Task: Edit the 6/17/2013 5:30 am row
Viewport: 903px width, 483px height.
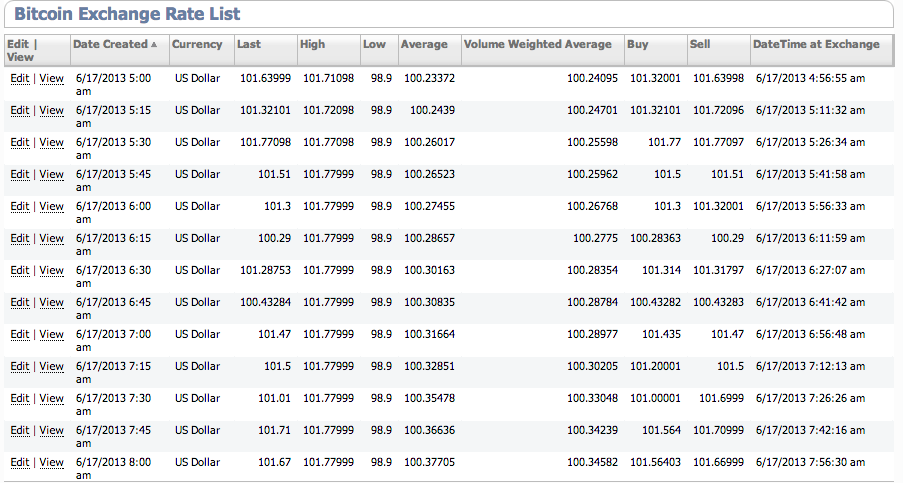Action: pos(20,143)
